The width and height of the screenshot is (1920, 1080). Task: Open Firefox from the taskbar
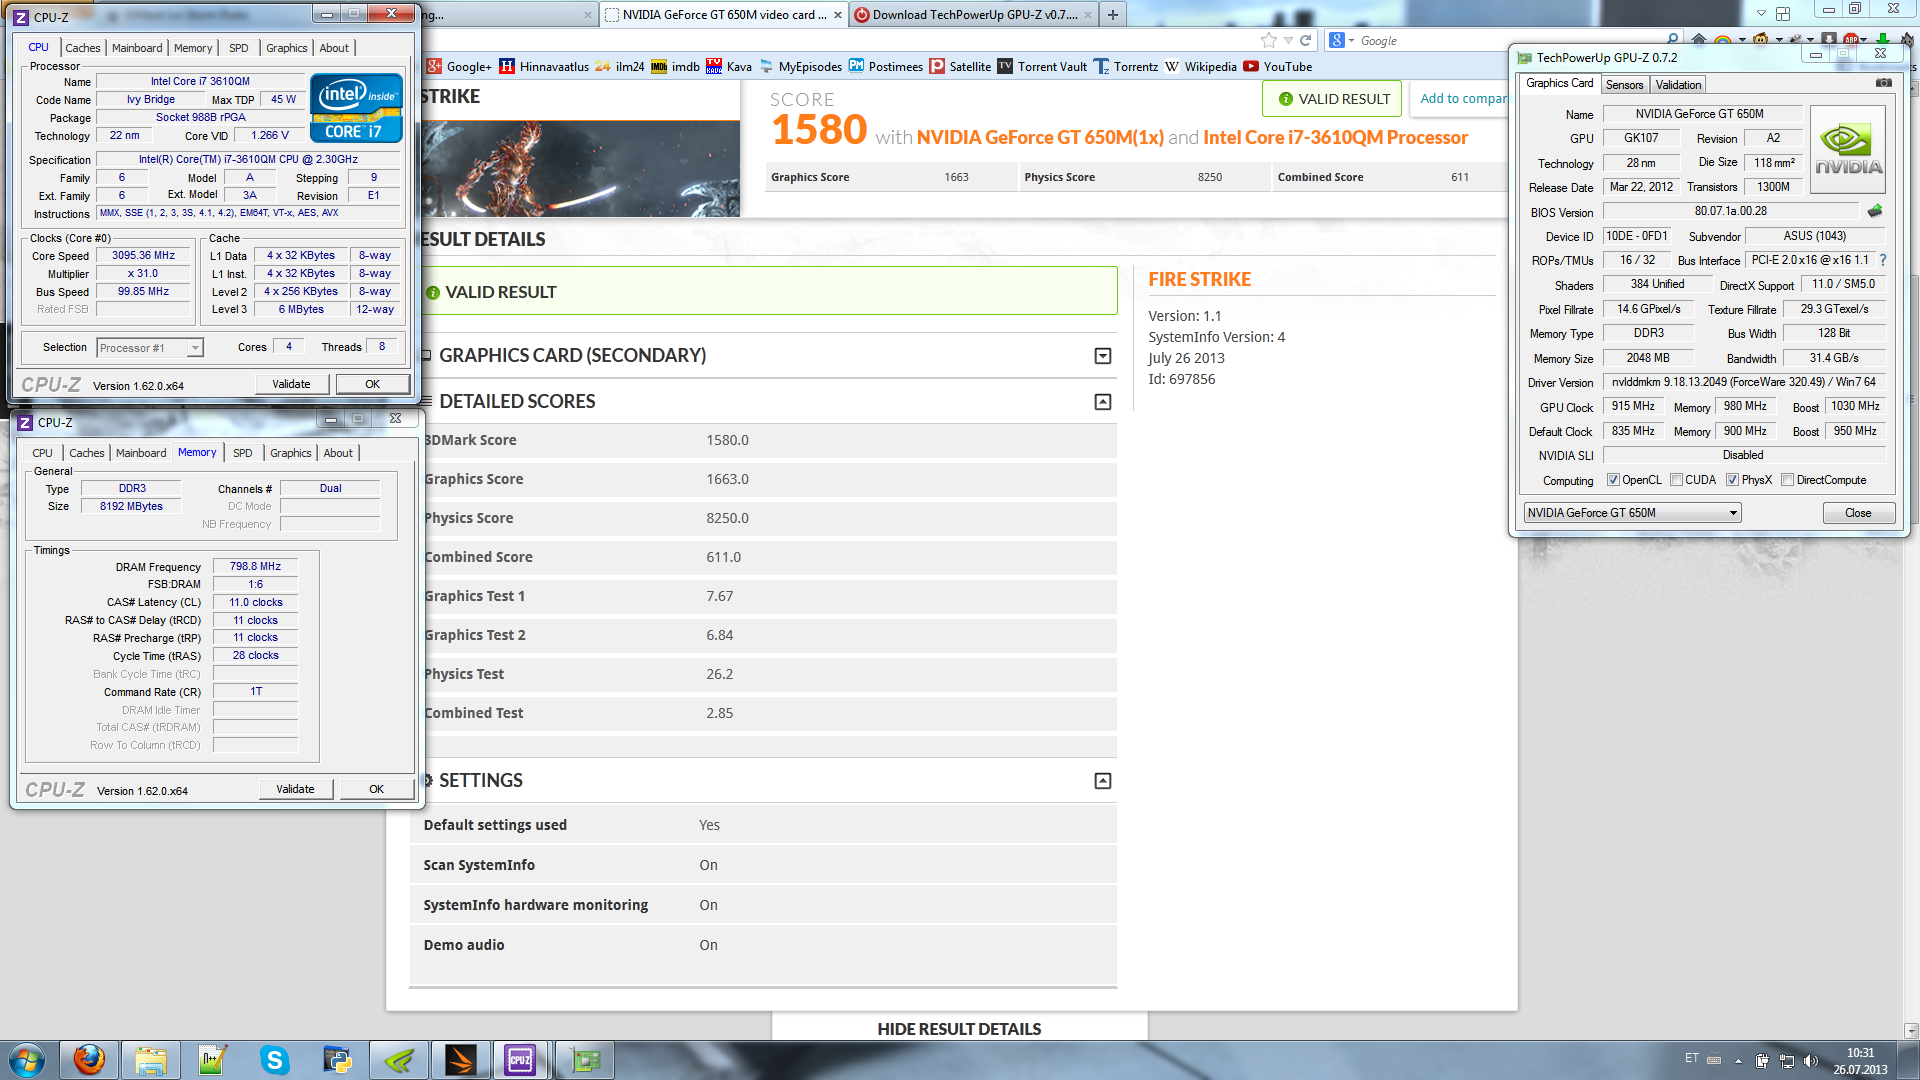click(89, 1060)
